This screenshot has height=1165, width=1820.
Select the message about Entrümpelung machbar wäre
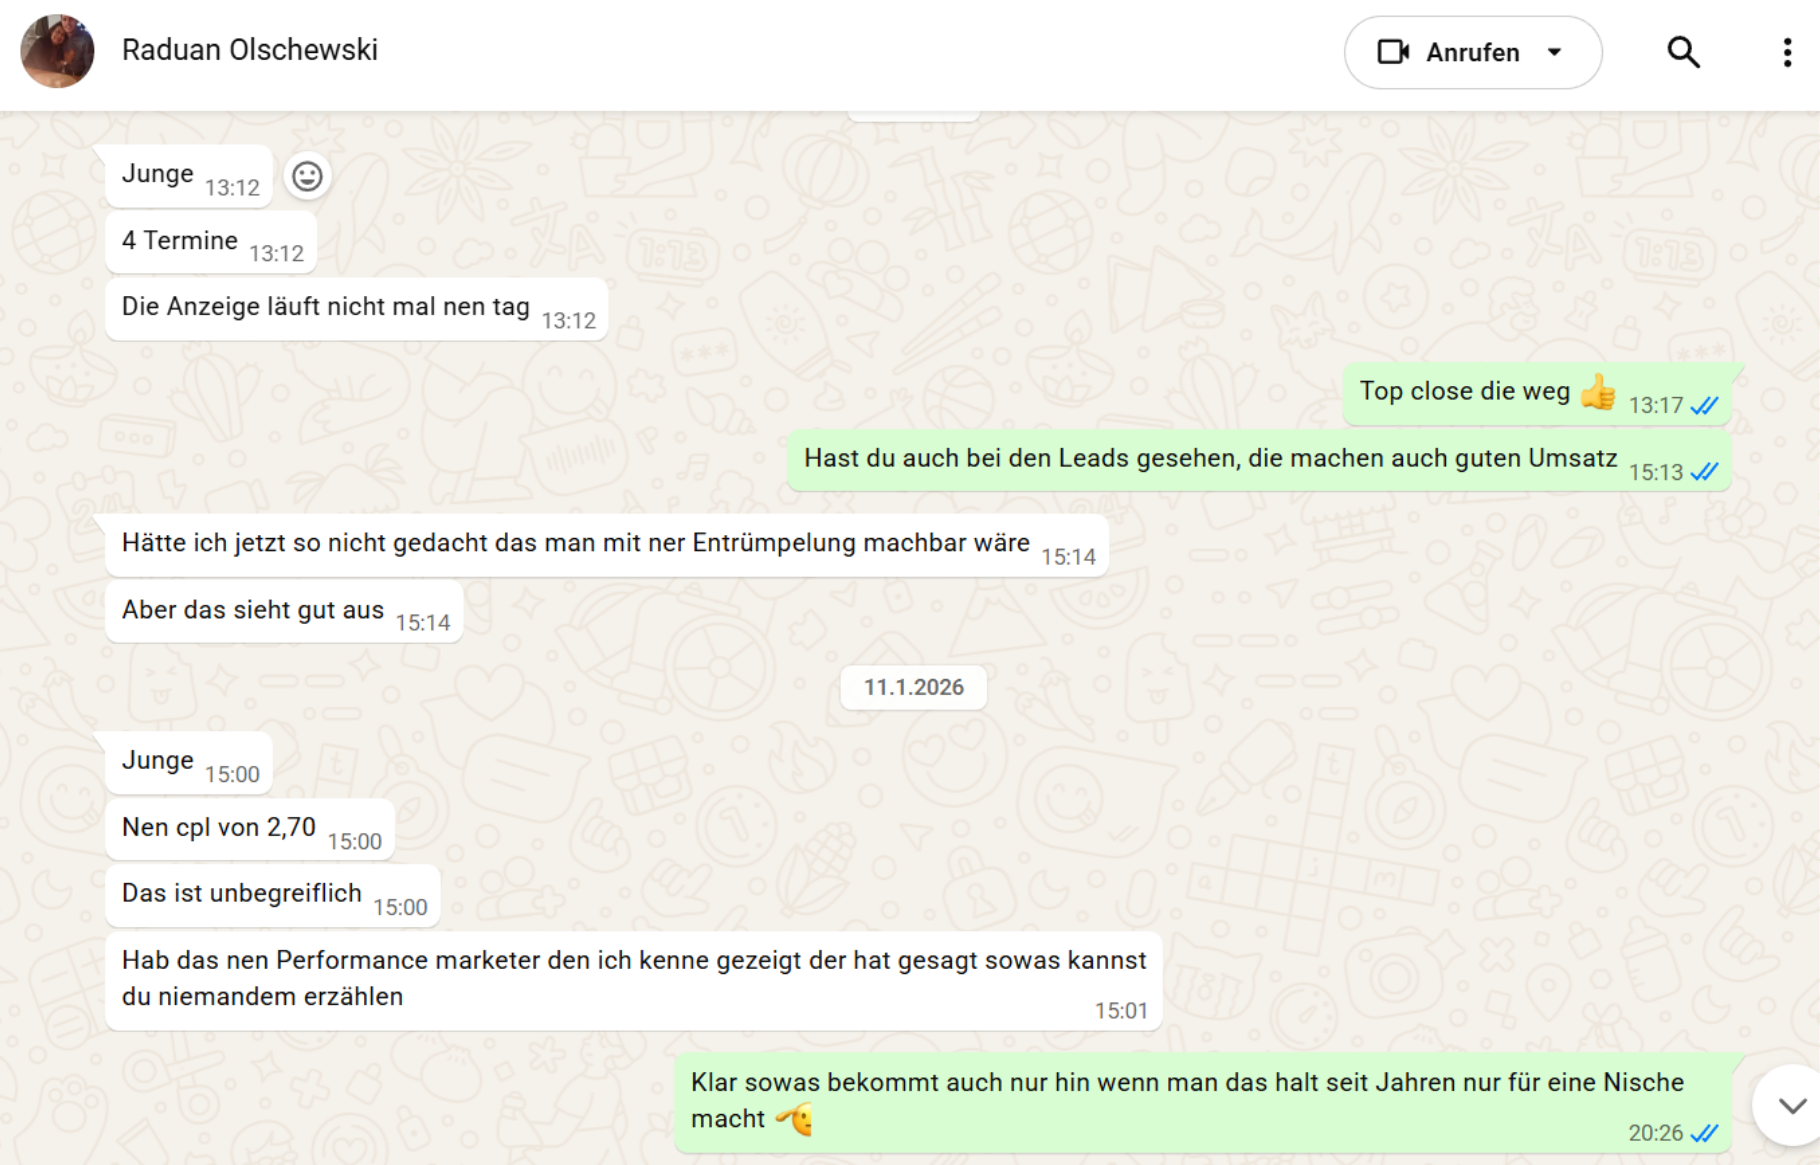(607, 546)
